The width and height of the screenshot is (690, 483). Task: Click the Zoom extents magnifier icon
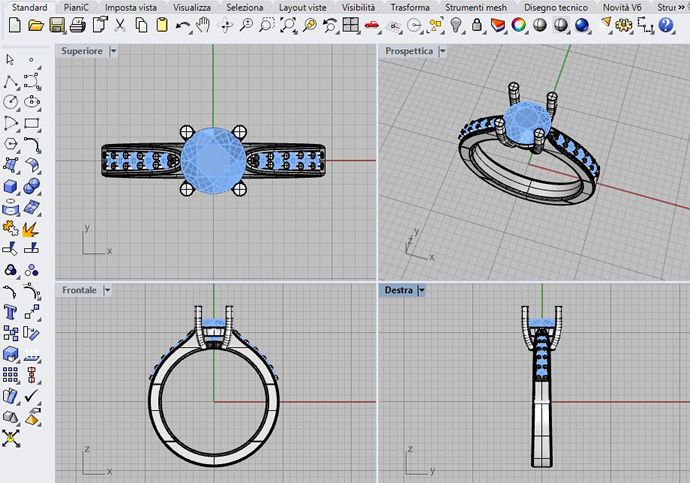(x=288, y=26)
